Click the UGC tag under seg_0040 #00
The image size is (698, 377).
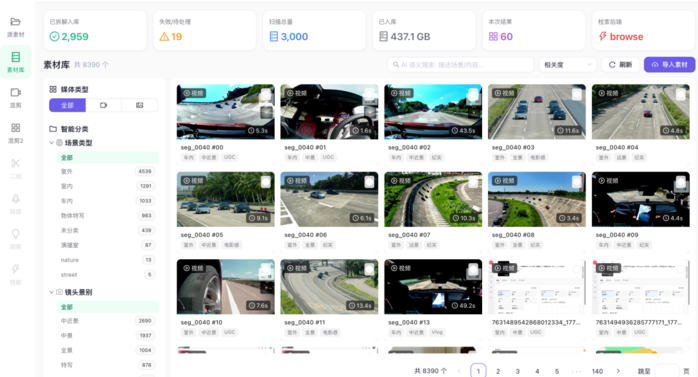click(230, 157)
